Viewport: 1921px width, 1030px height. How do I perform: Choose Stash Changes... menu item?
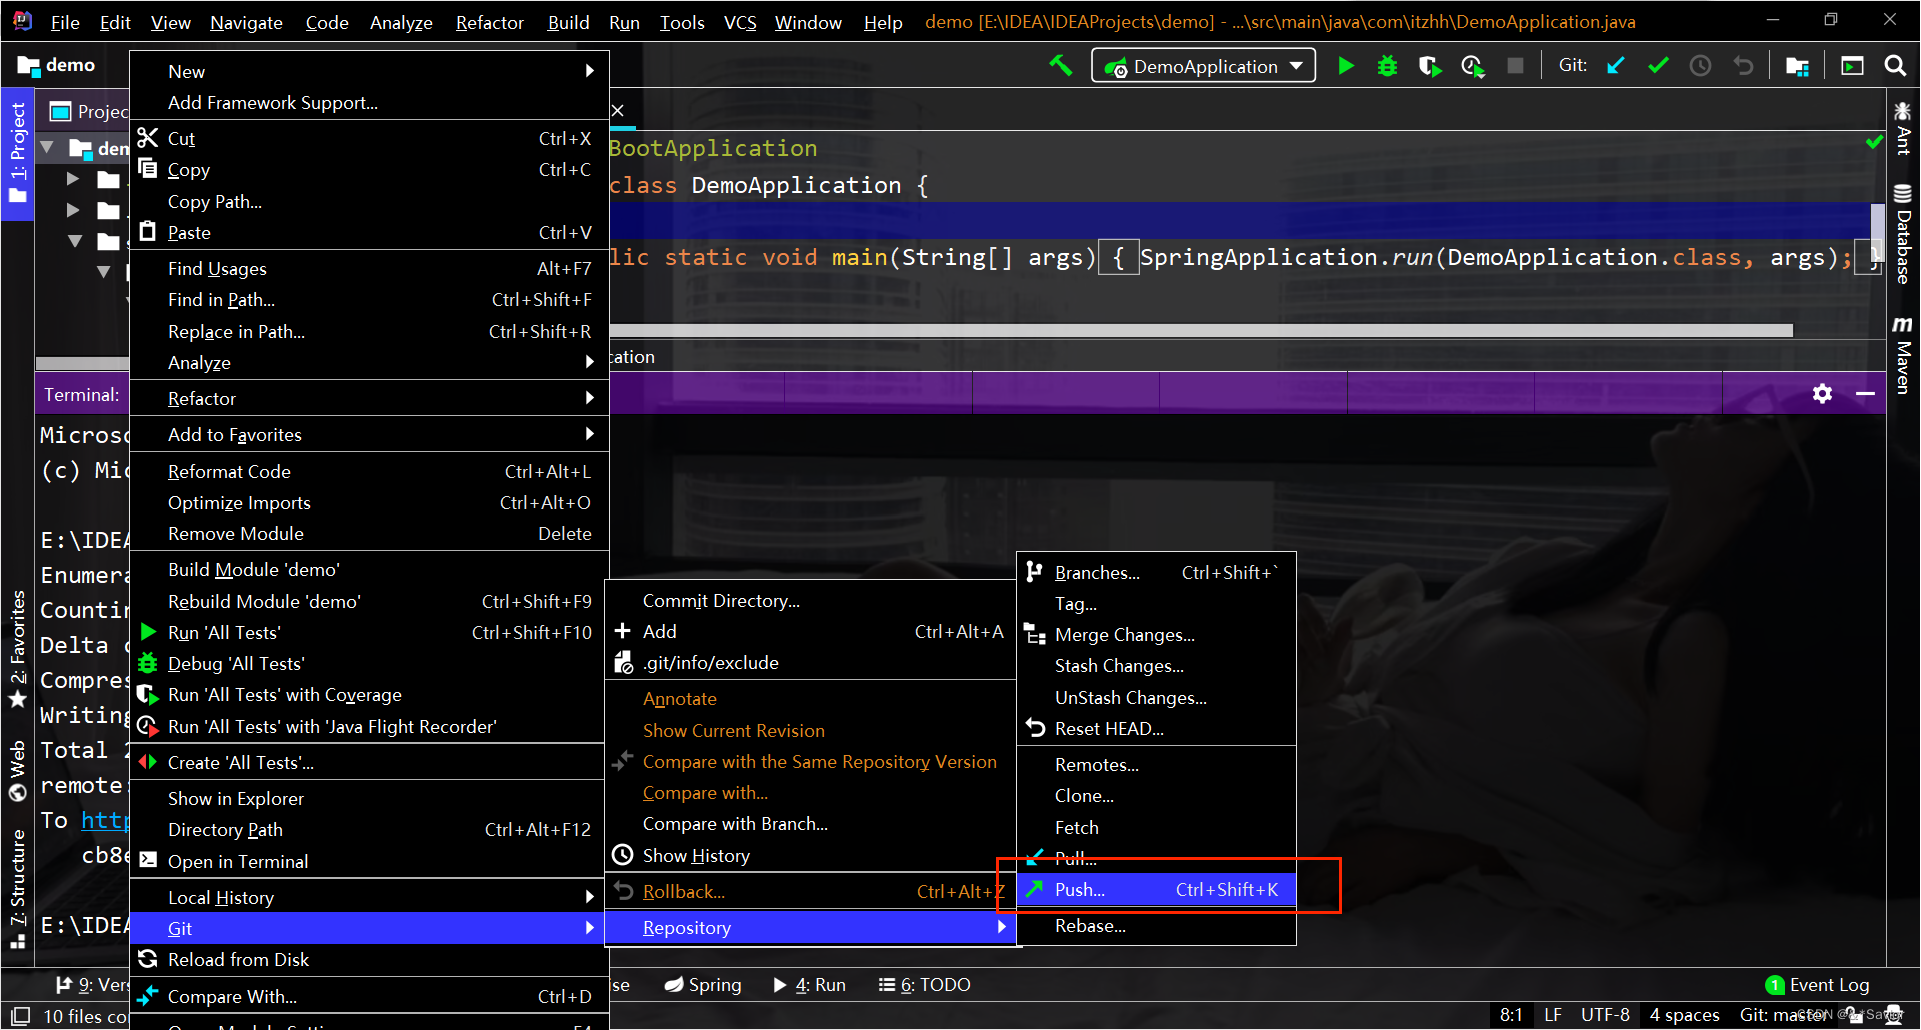click(x=1156, y=666)
